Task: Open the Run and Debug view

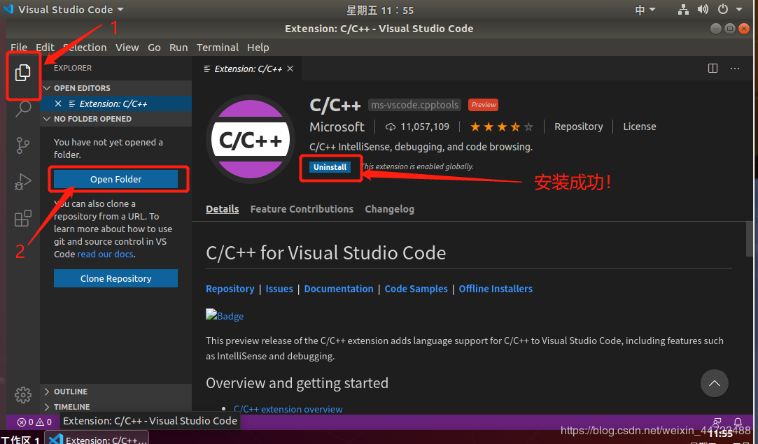Action: [23, 181]
